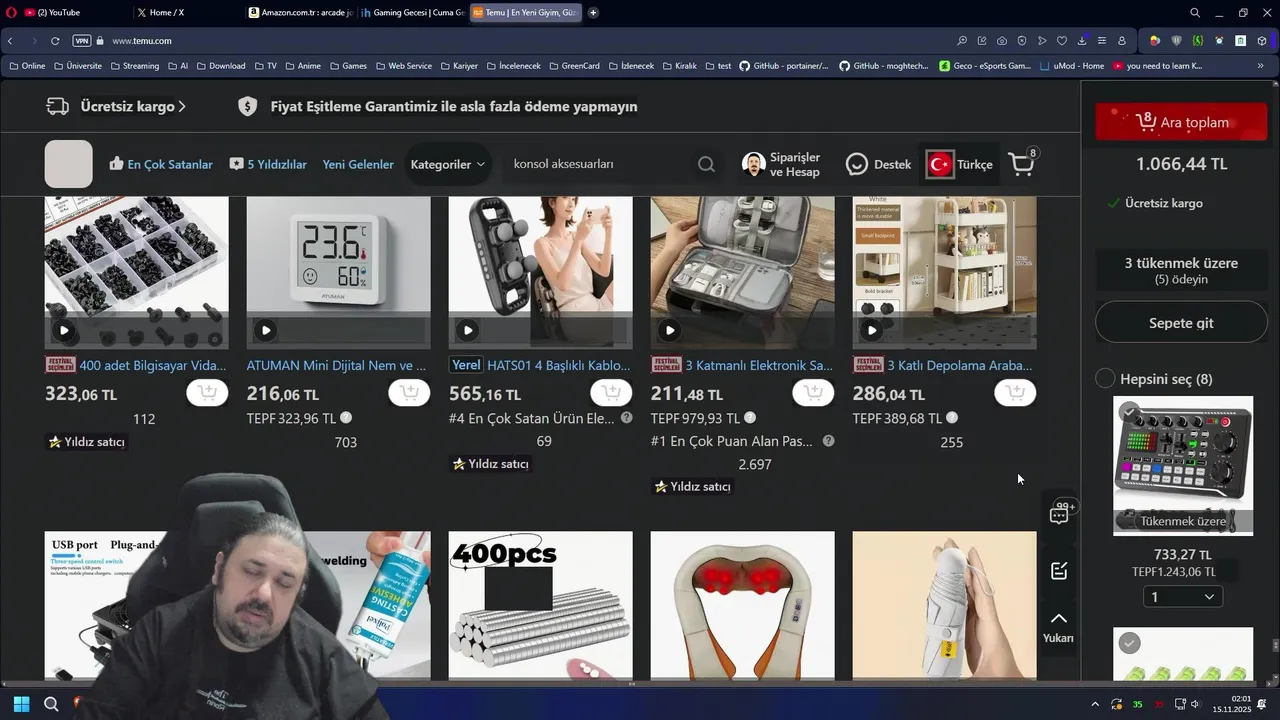Viewport: 1280px width, 720px height.
Task: Add 400 adet Bilgisayar Vida item to cart
Action: tap(207, 393)
